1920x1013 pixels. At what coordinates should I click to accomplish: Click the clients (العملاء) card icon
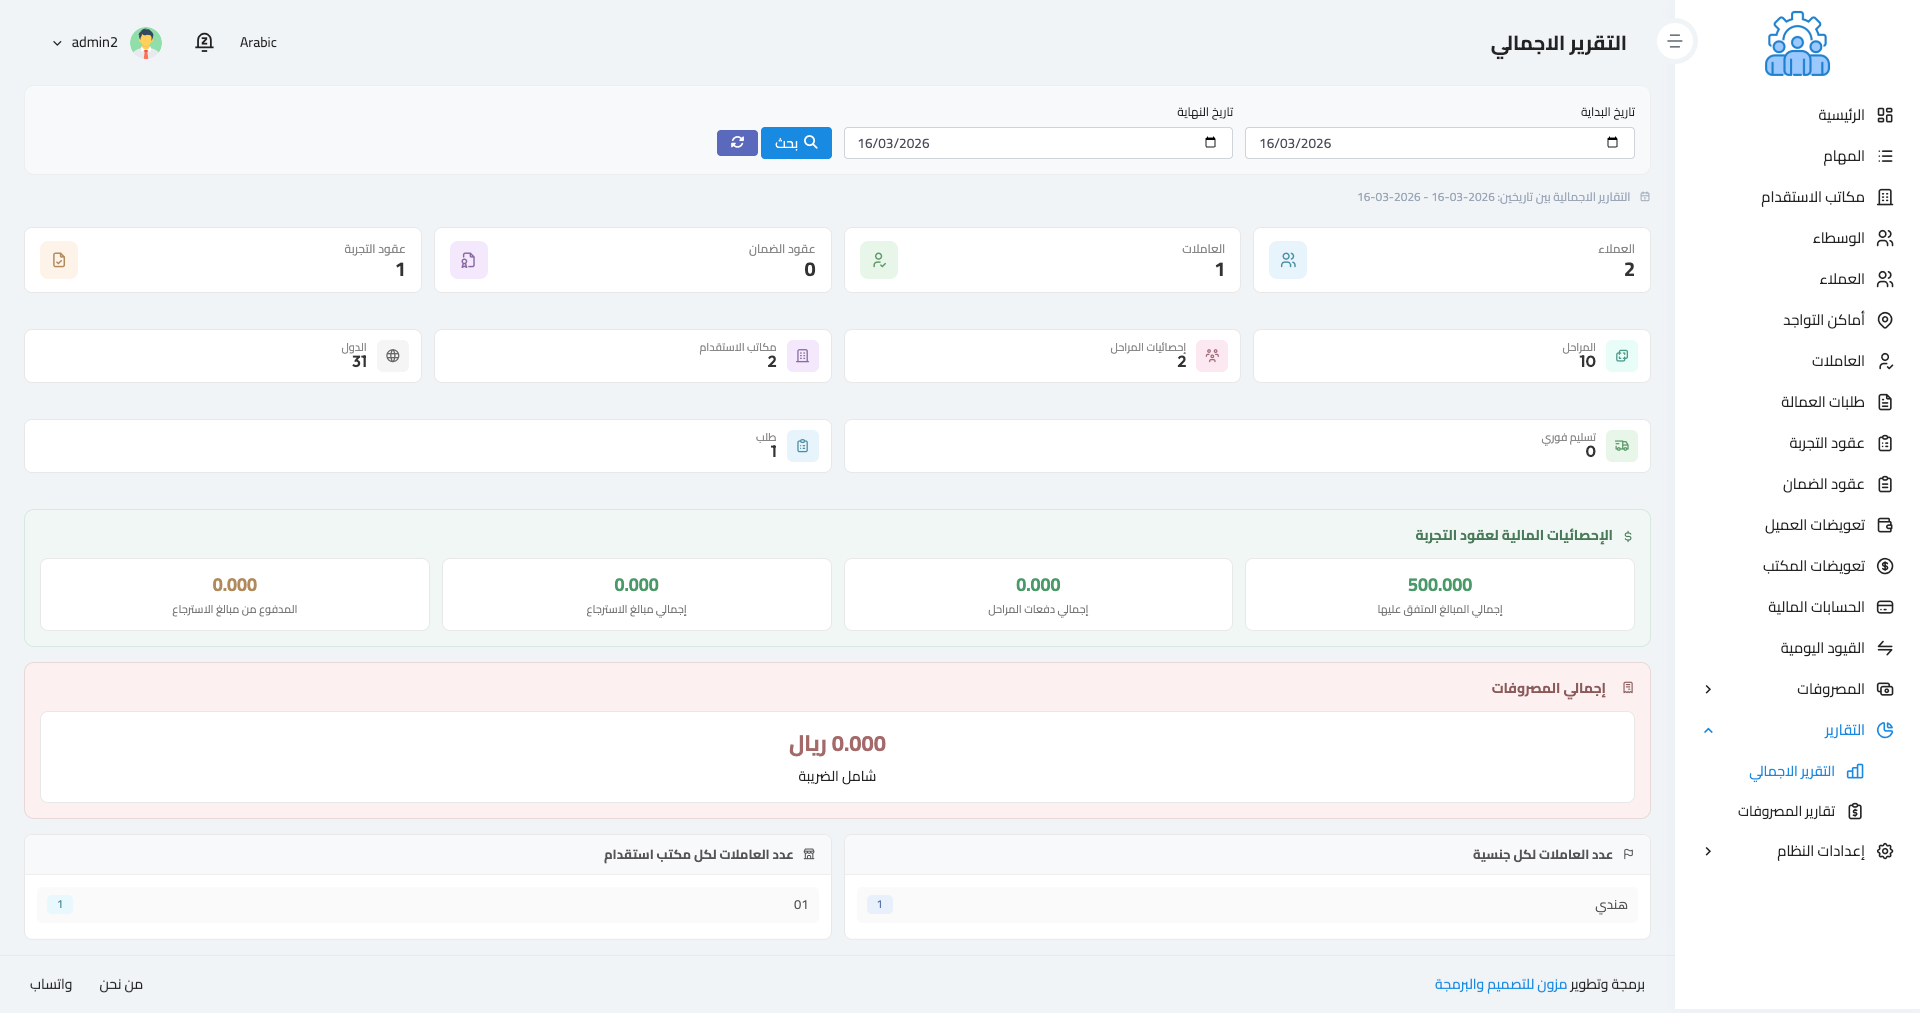click(x=1287, y=260)
